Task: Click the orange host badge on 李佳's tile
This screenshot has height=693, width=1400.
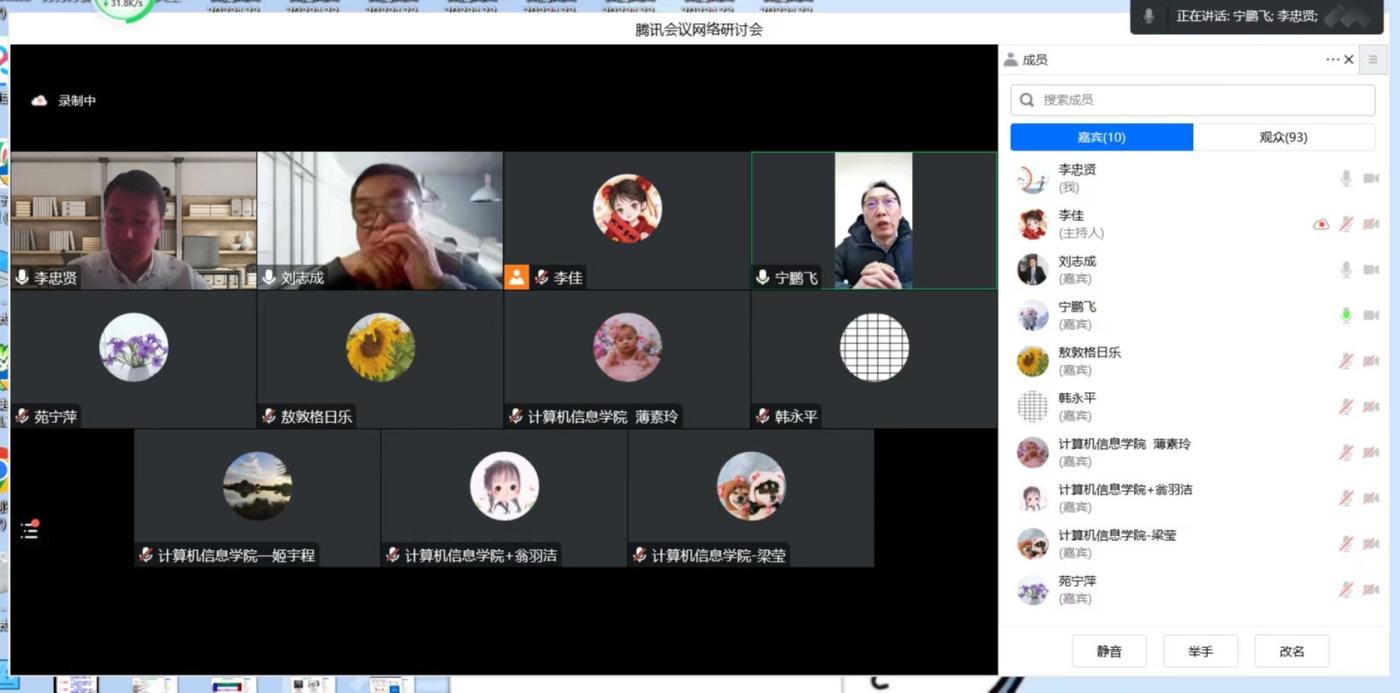Action: tap(516, 277)
